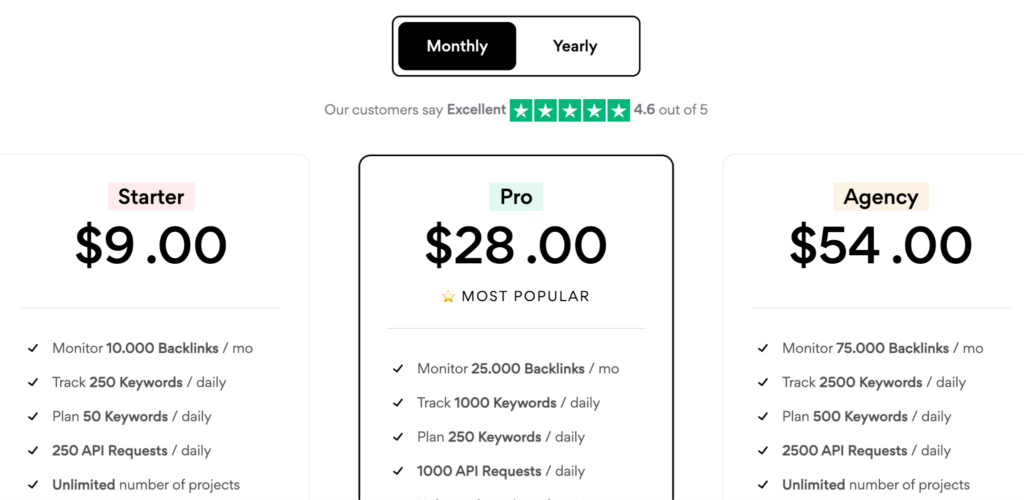The width and height of the screenshot is (1024, 500).
Task: Click the $28.00 Pro price
Action: tap(516, 246)
